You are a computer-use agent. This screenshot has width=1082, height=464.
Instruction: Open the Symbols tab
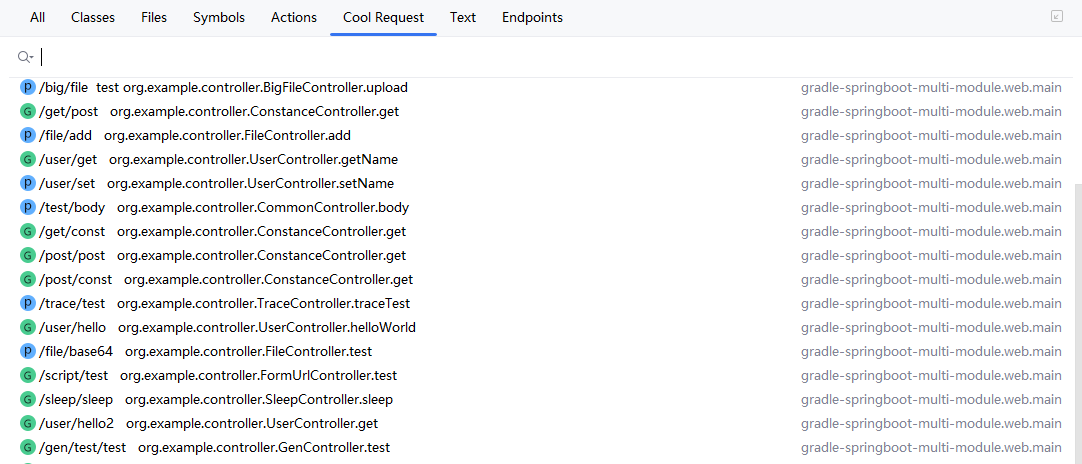219,18
